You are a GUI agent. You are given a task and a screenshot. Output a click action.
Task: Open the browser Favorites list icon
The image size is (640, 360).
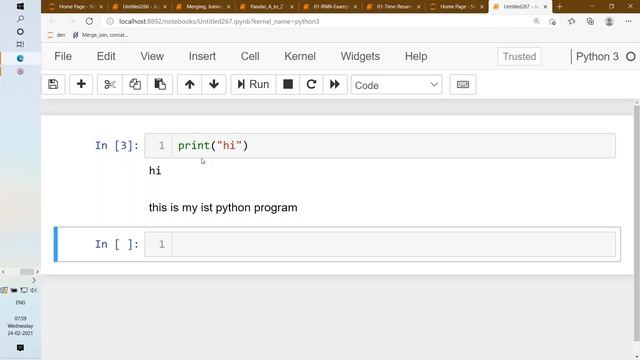(x=571, y=21)
